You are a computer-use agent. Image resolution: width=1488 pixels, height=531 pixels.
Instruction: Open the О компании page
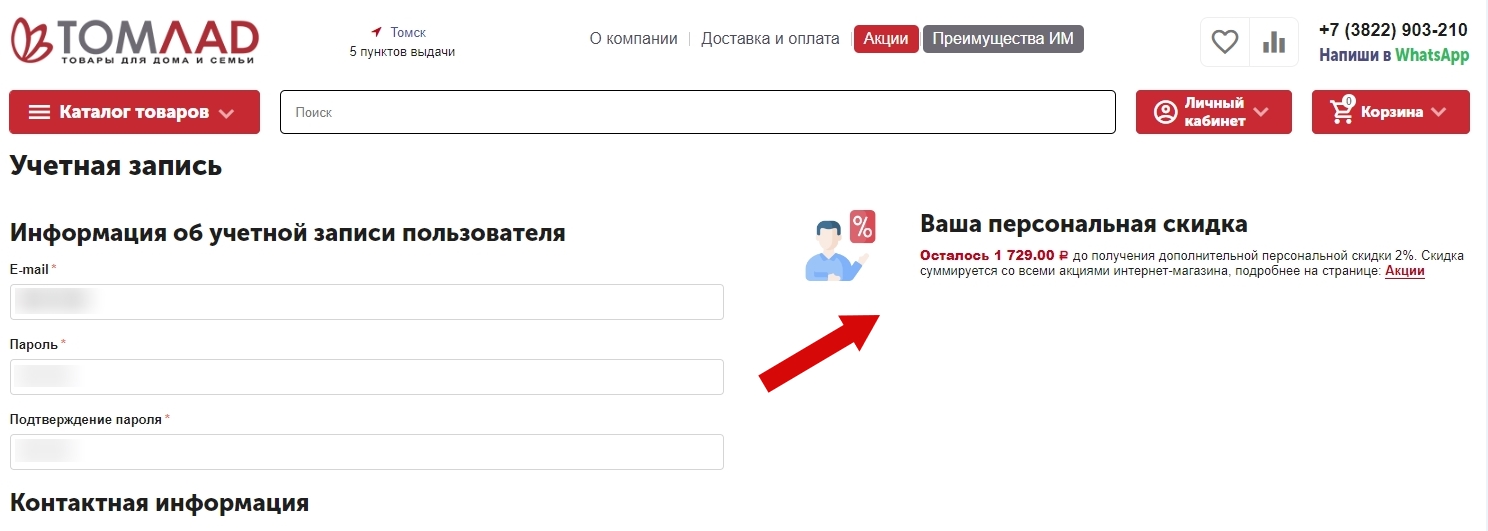633,39
